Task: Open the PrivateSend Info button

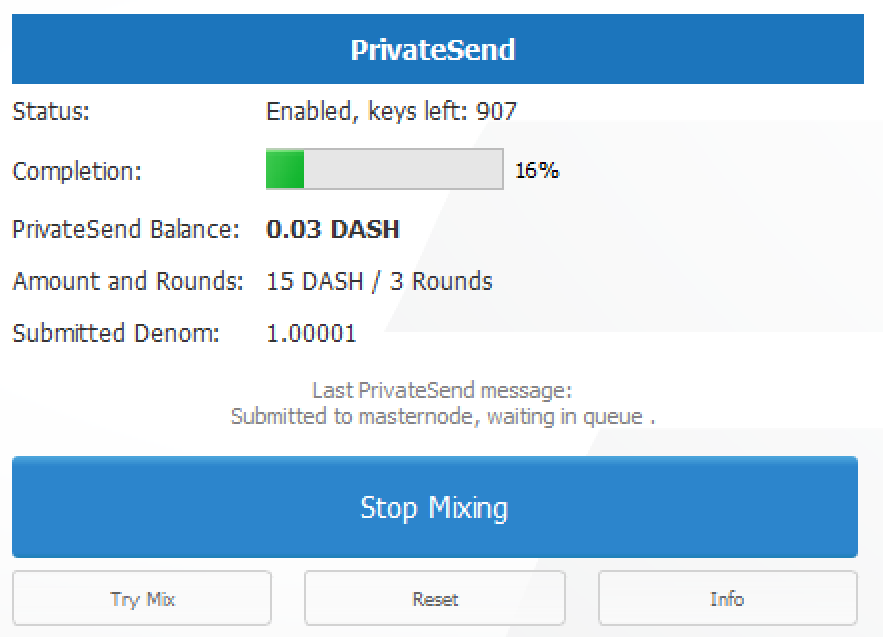Action: pos(727,599)
